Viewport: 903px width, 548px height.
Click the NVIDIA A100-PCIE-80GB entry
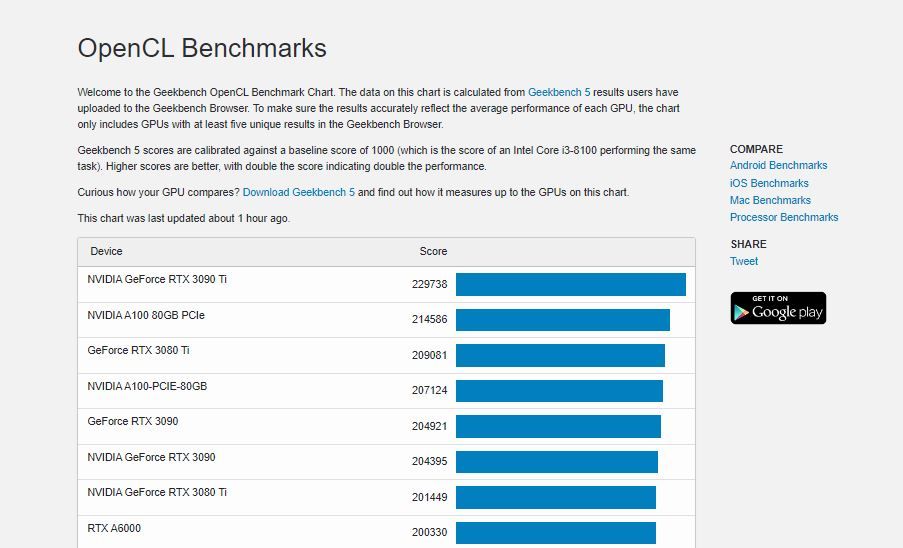click(147, 386)
